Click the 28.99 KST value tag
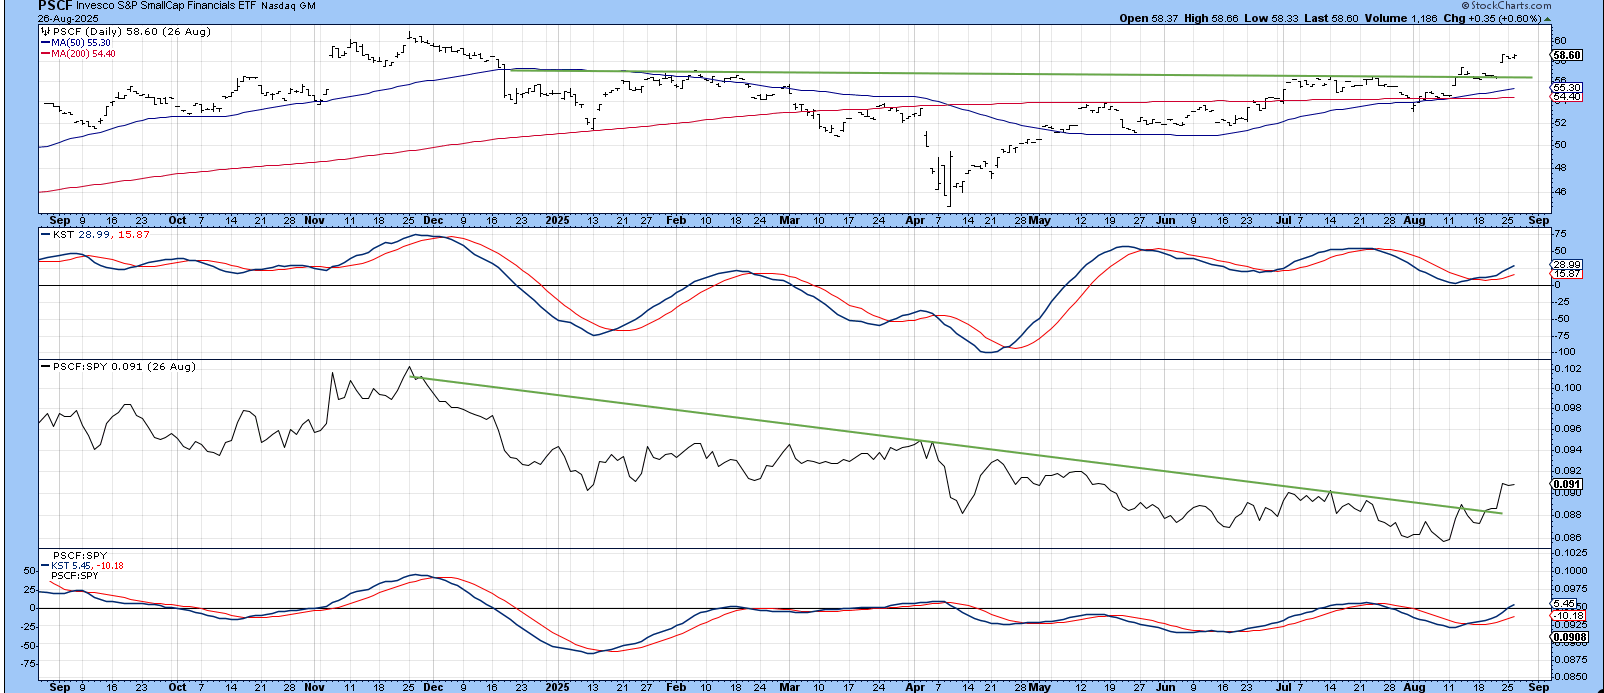 (x=1566, y=265)
